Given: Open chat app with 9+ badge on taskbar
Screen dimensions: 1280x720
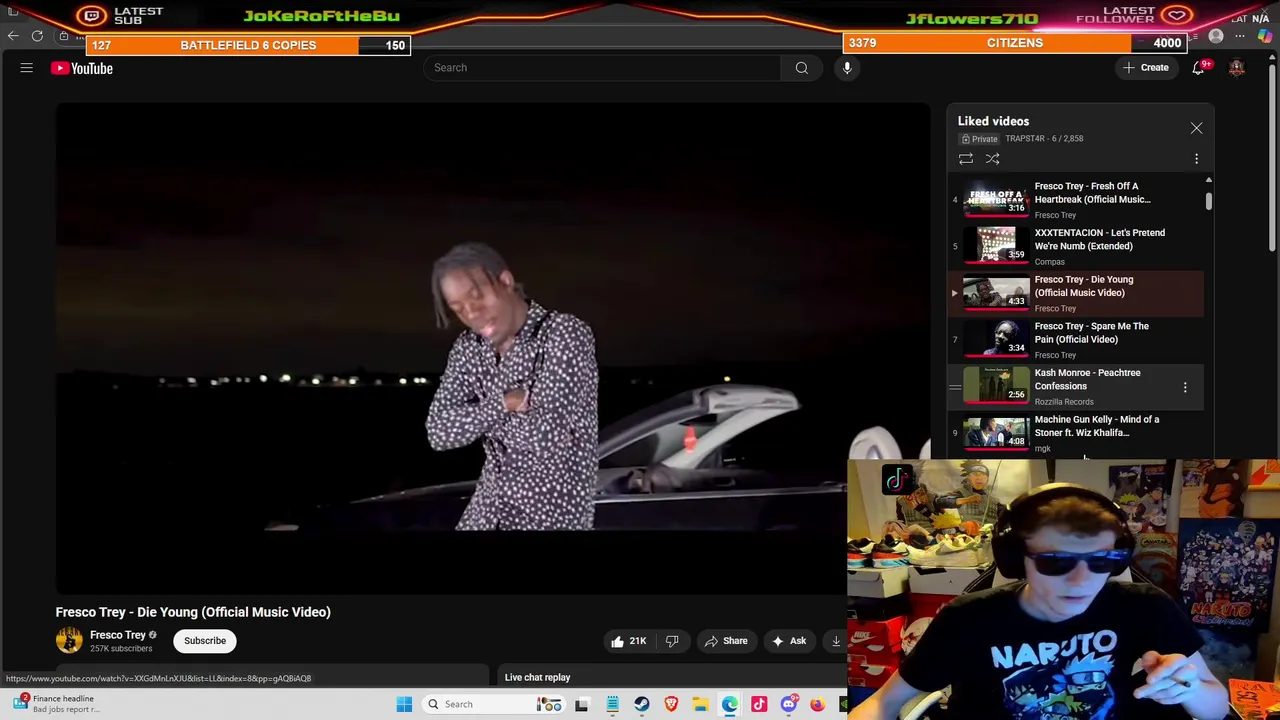Looking at the screenshot, I should 789,704.
